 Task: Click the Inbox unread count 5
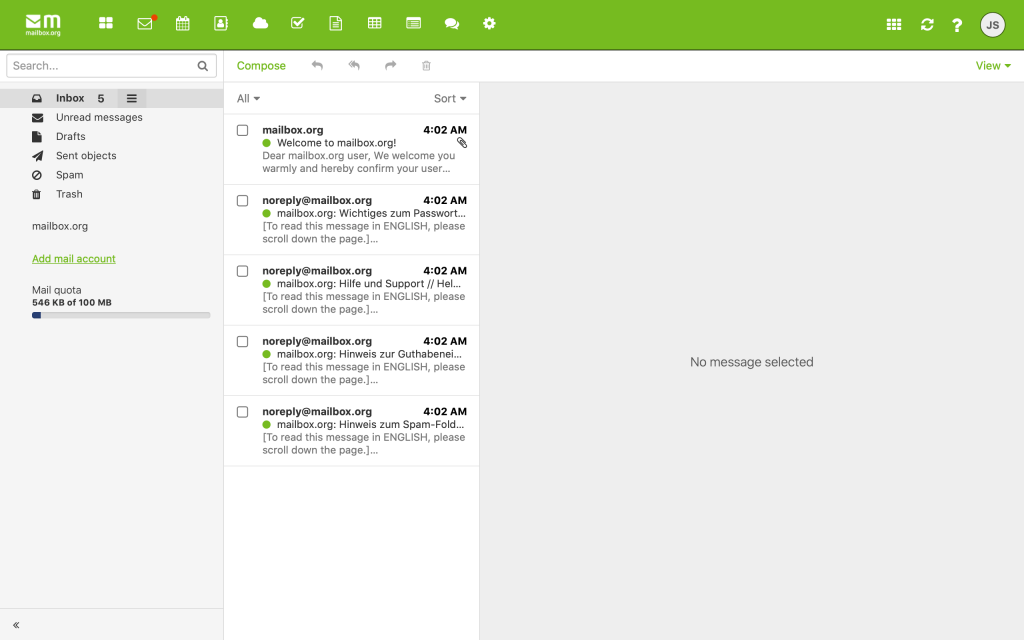pos(101,99)
